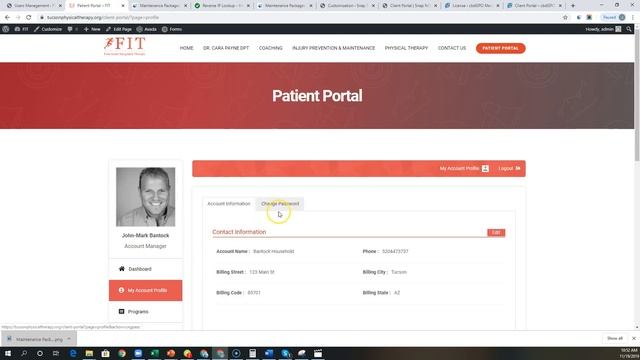Open Cortana circle in taskbar
This screenshot has width=640, height=360.
(x=40, y=353)
